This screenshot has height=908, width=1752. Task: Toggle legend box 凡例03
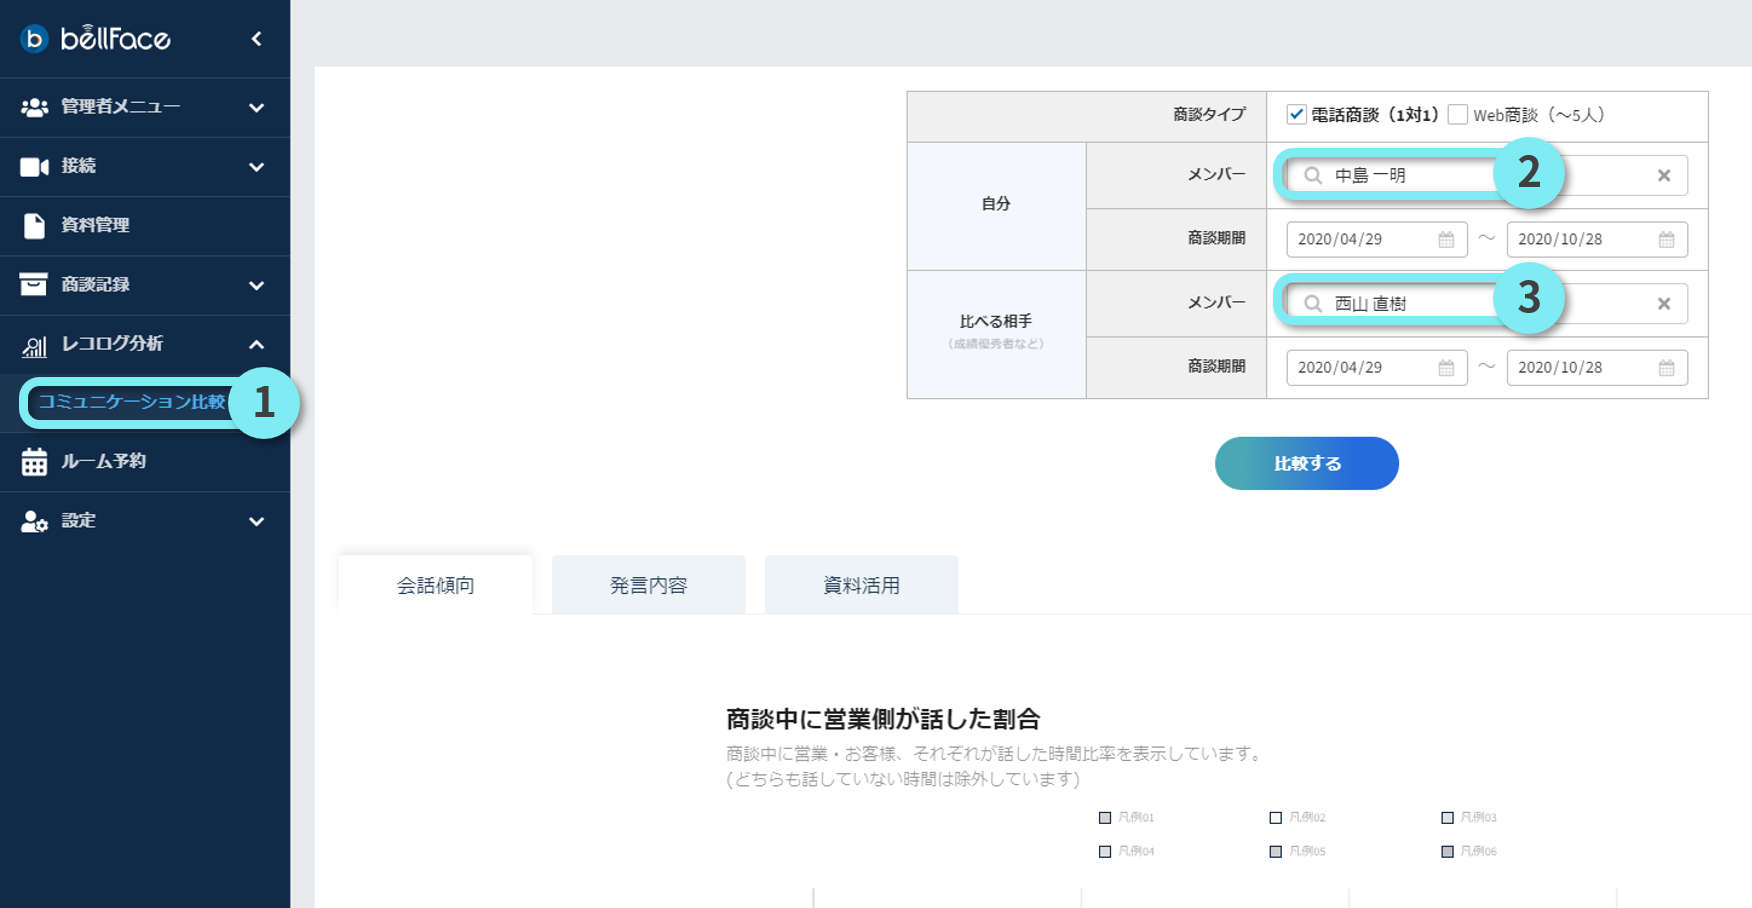click(x=1447, y=818)
